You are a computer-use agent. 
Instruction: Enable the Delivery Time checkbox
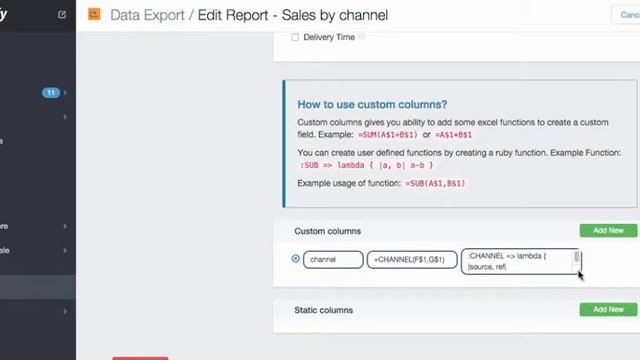click(x=295, y=37)
